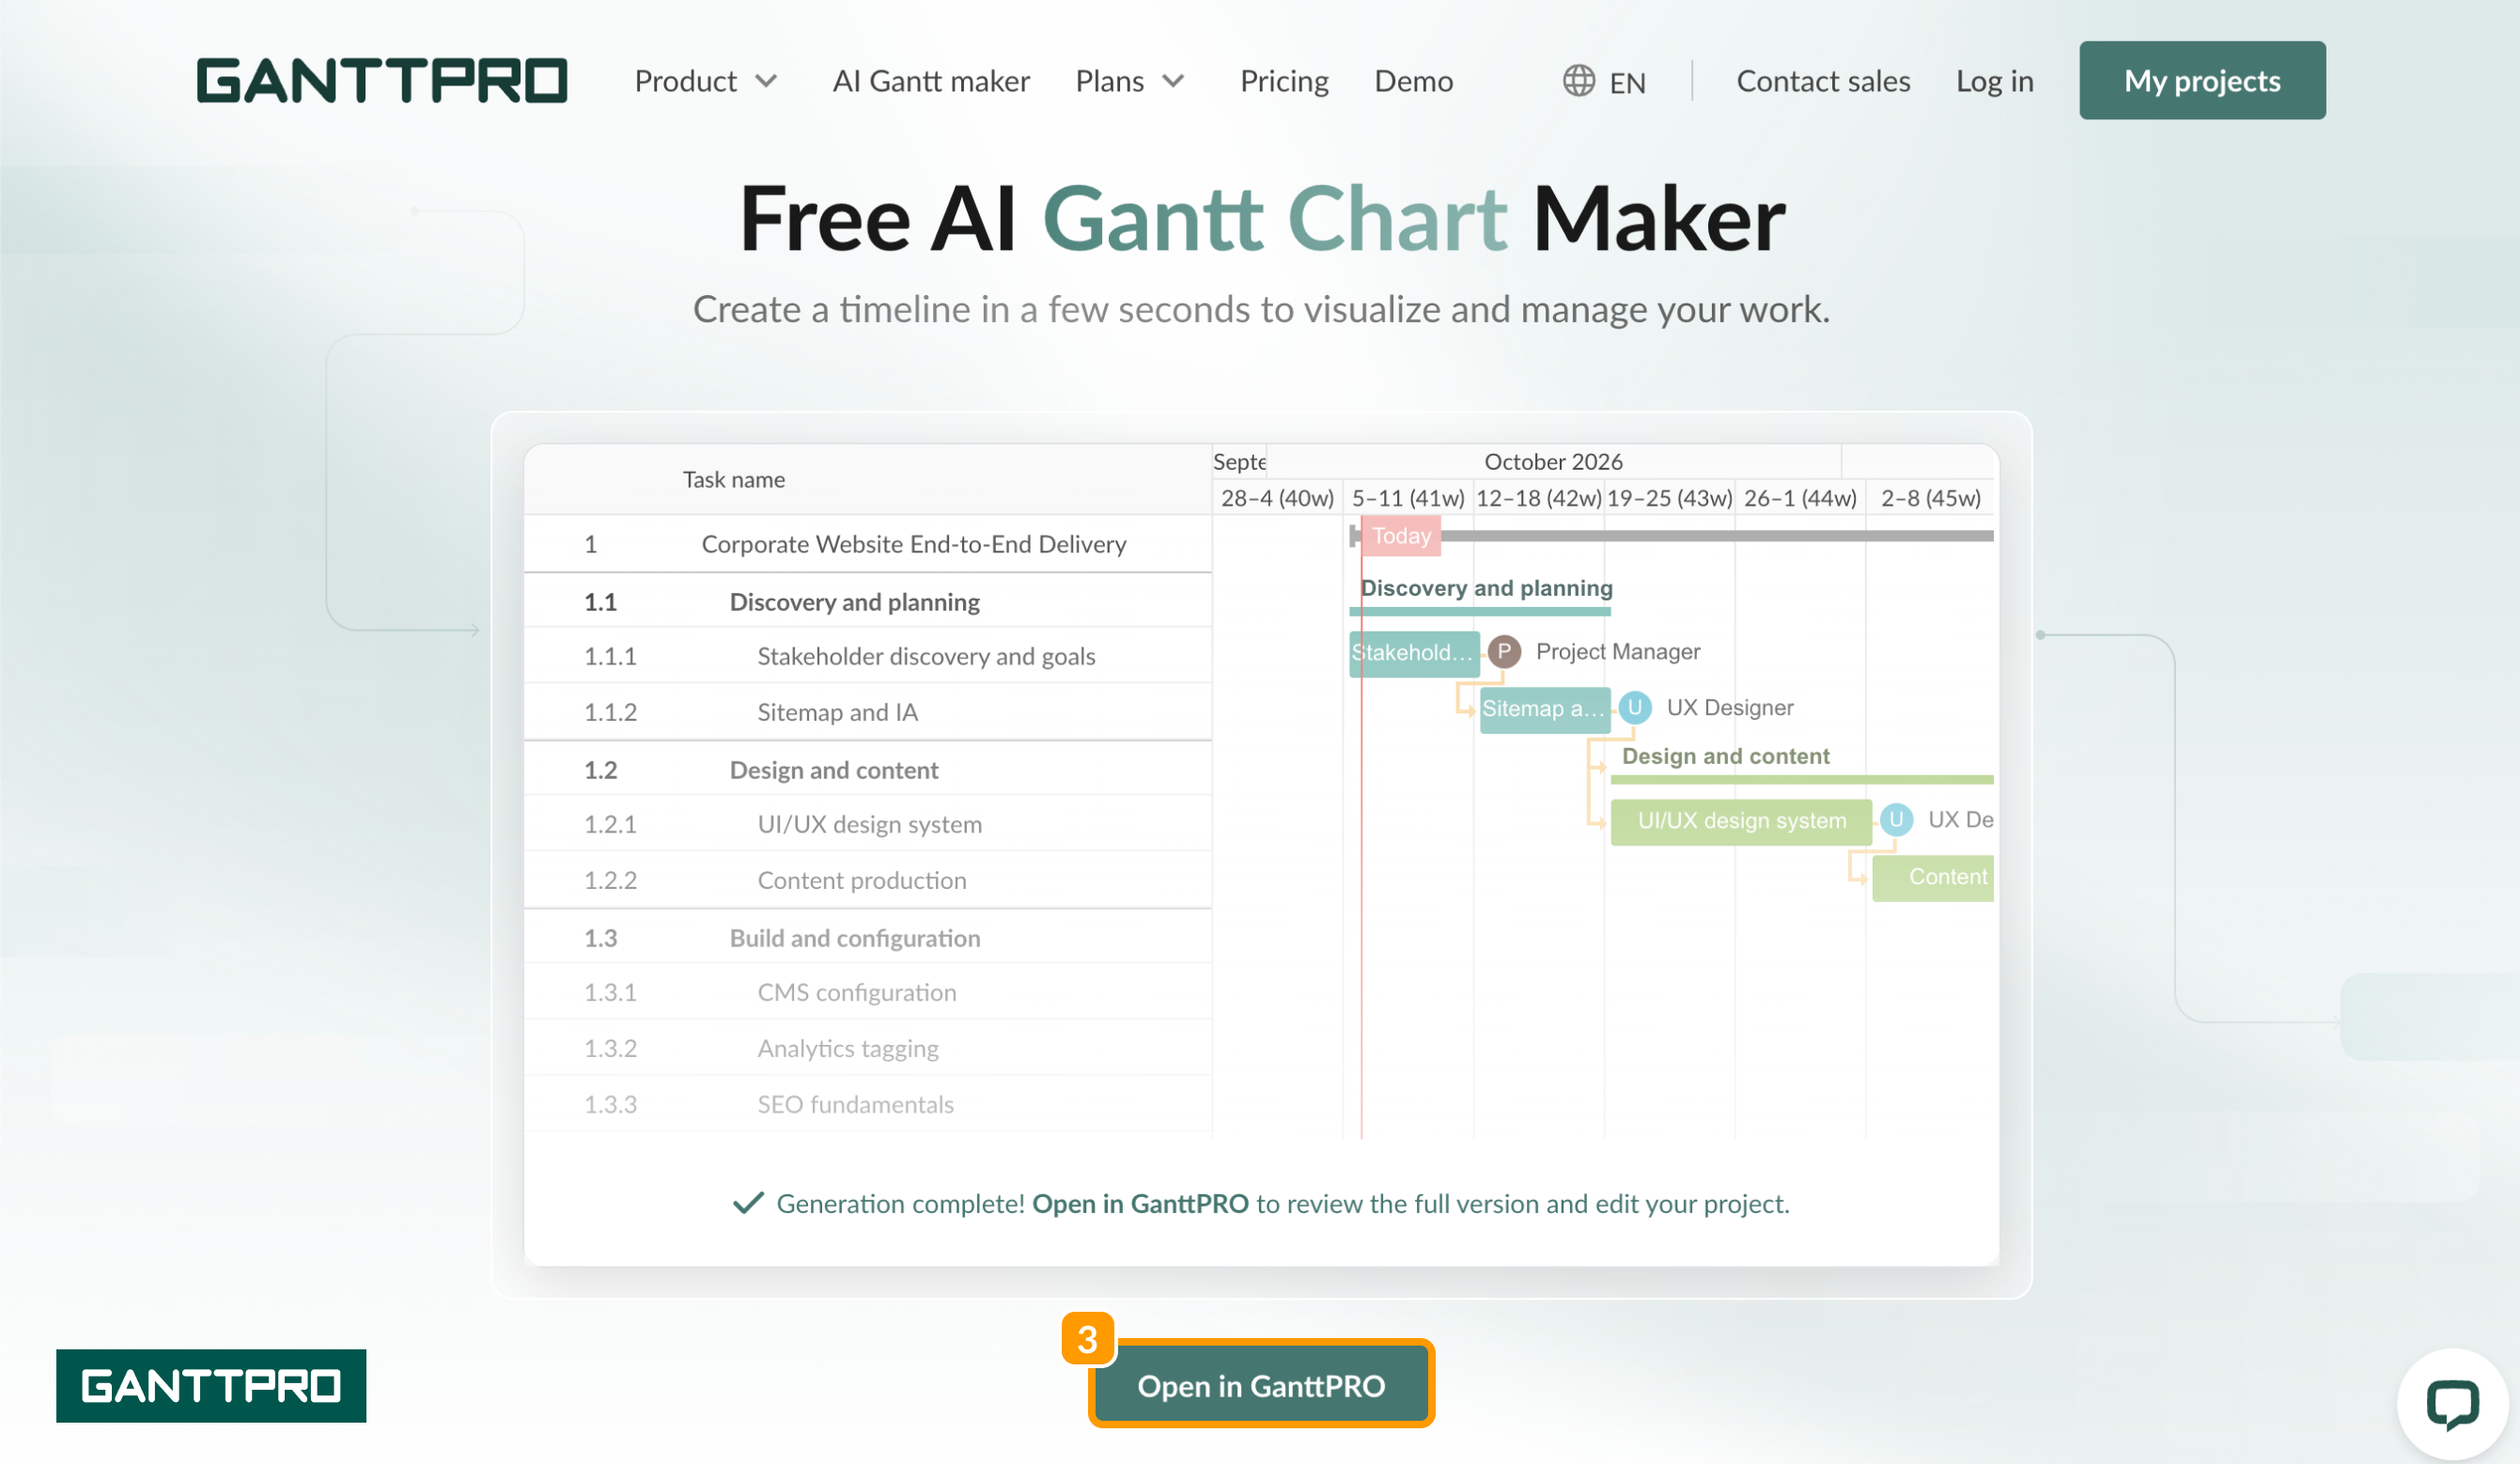The image size is (2520, 1464).
Task: Open the Demo page
Action: click(x=1413, y=80)
